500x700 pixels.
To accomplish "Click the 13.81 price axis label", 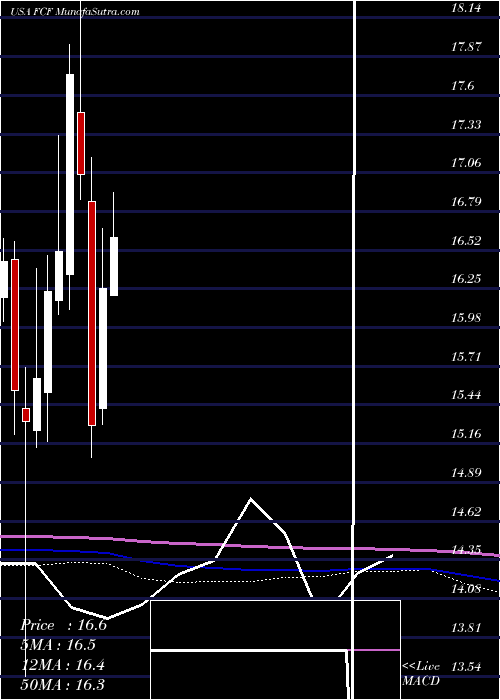I will pos(466,628).
